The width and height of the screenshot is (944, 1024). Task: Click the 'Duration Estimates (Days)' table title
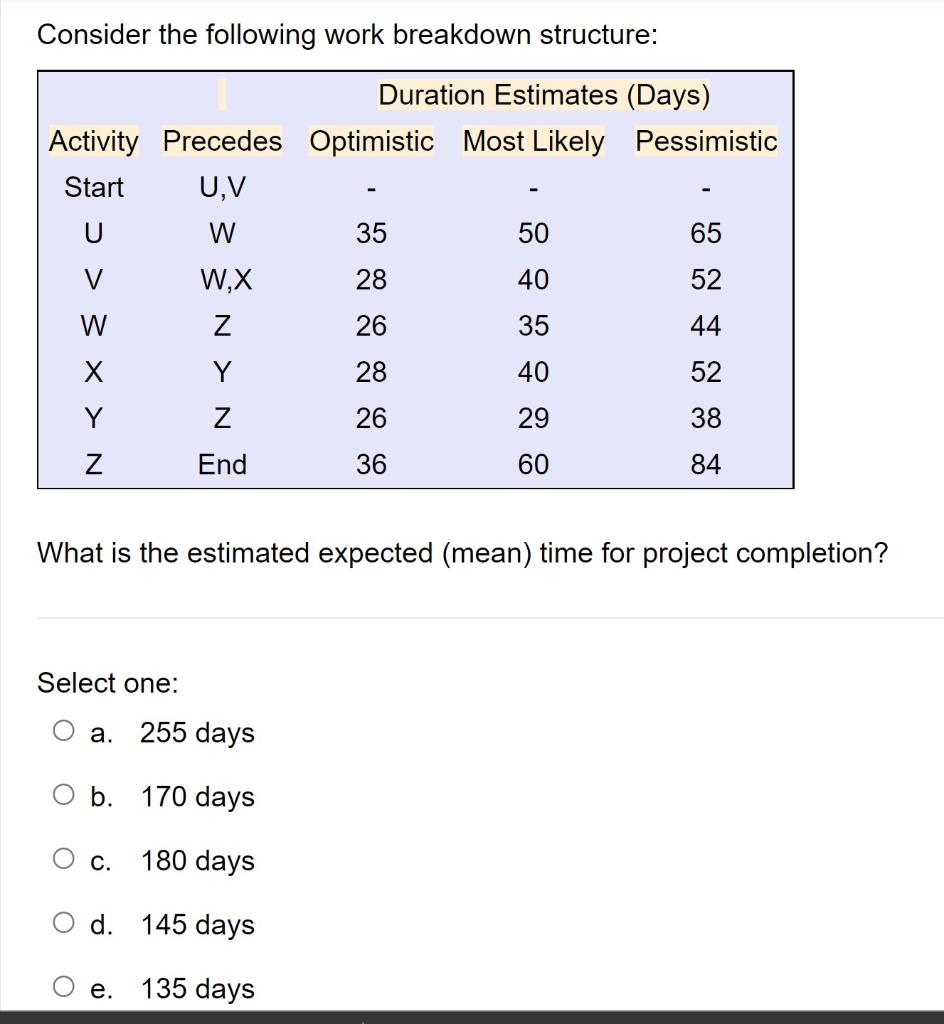[544, 94]
